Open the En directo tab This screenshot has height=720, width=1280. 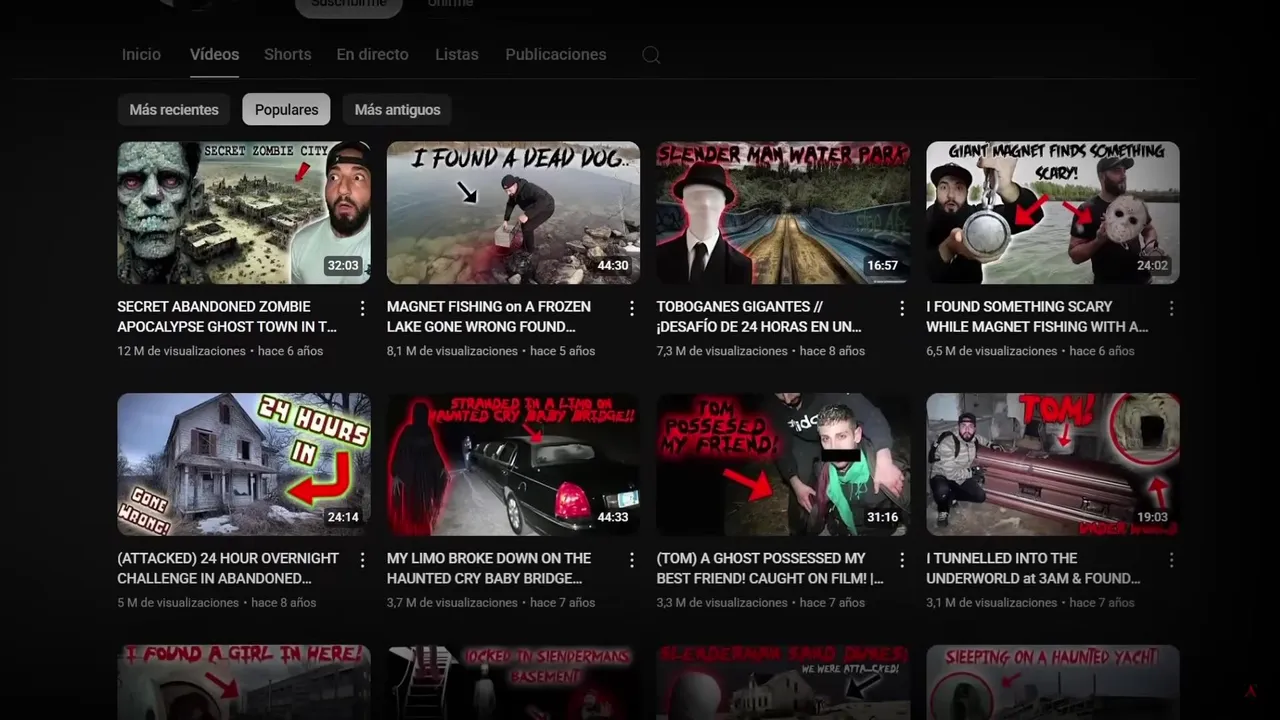coord(372,55)
